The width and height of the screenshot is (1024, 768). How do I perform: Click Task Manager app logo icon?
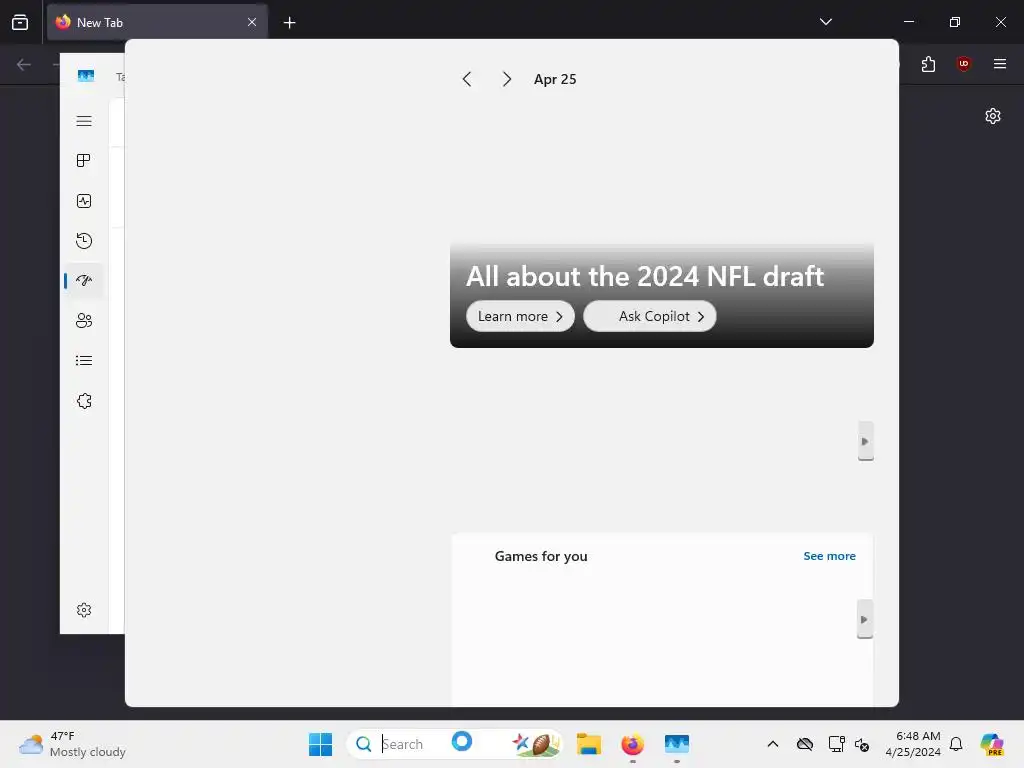(x=86, y=76)
